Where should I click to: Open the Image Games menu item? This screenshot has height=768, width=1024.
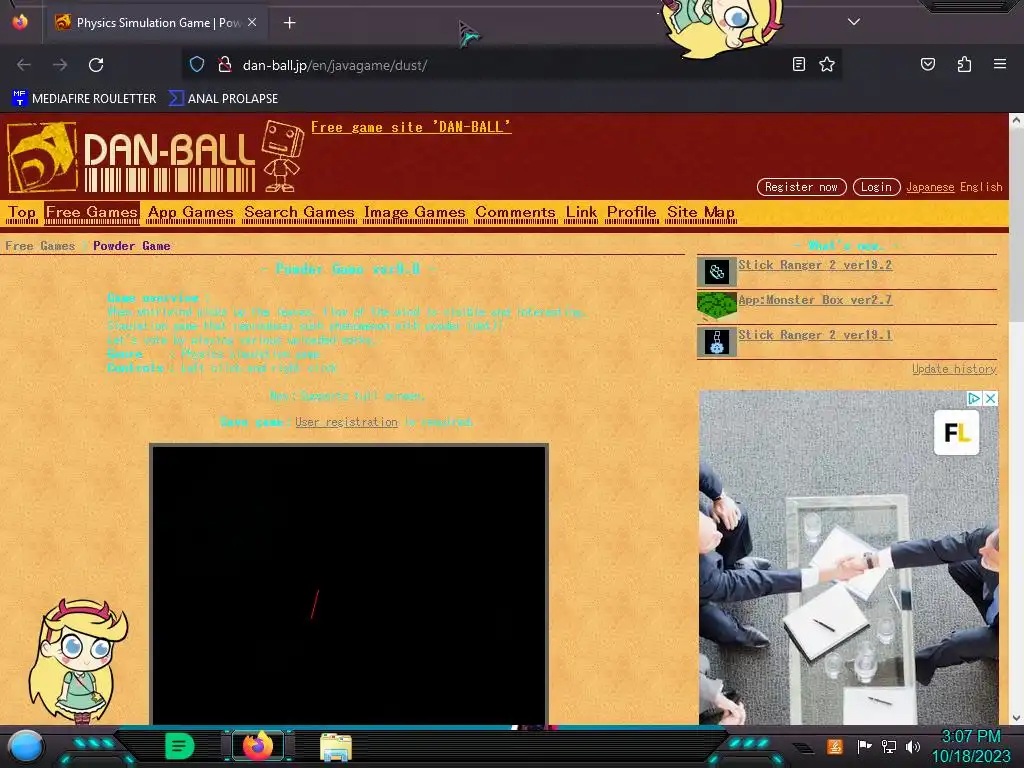(415, 212)
